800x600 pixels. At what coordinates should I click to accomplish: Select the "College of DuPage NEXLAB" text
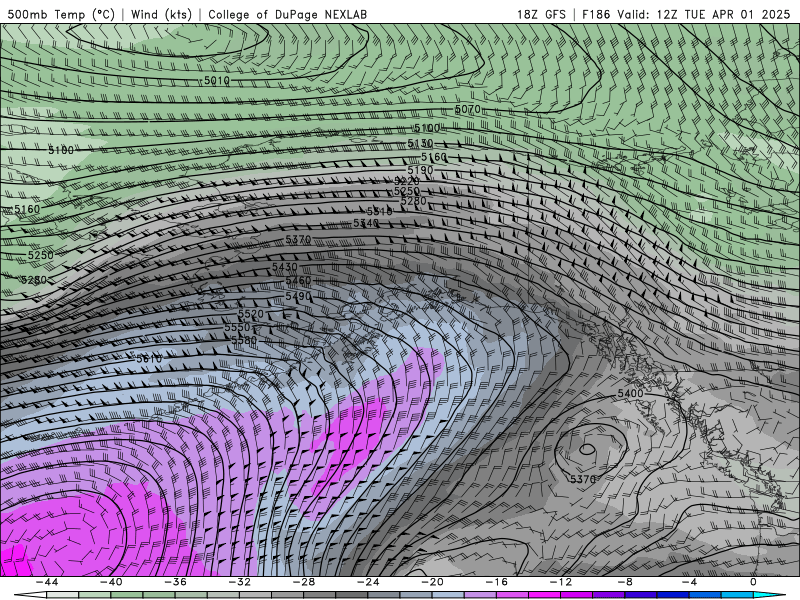[x=287, y=14]
